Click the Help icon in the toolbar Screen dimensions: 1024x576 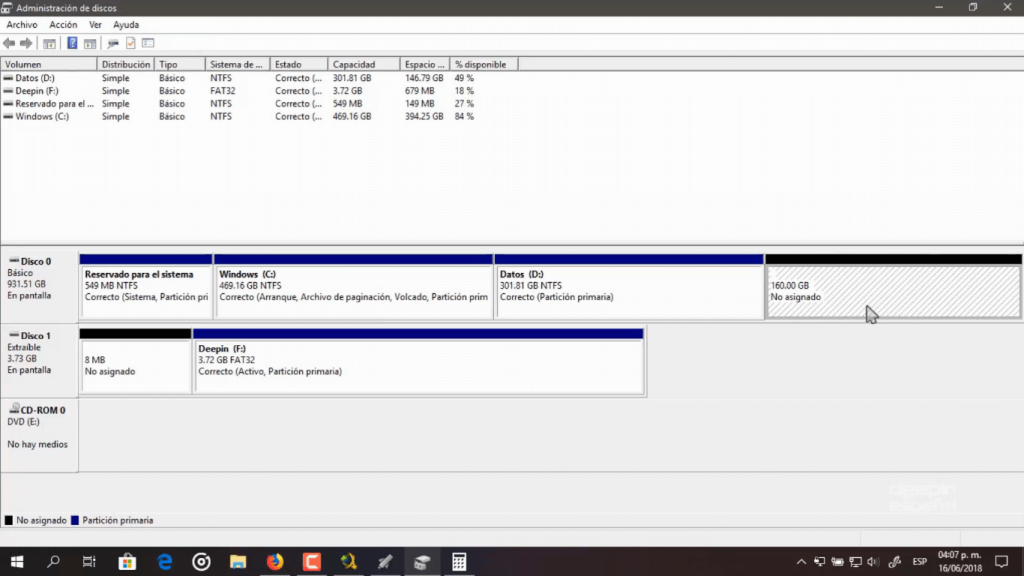tap(72, 43)
